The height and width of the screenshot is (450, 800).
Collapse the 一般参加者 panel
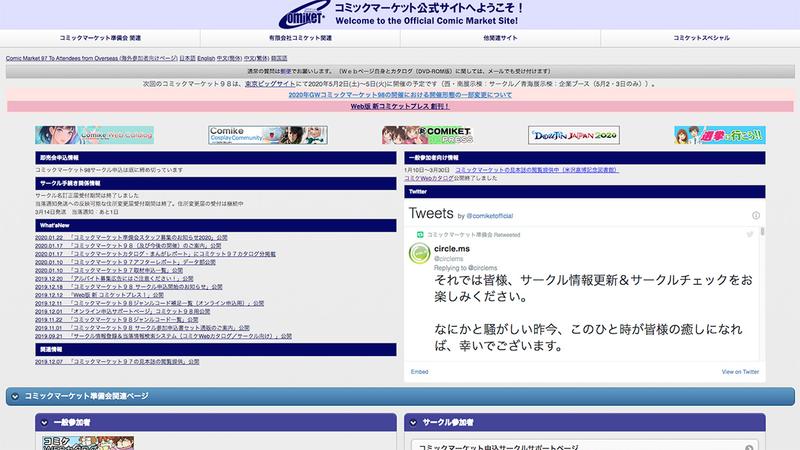pos(215,422)
